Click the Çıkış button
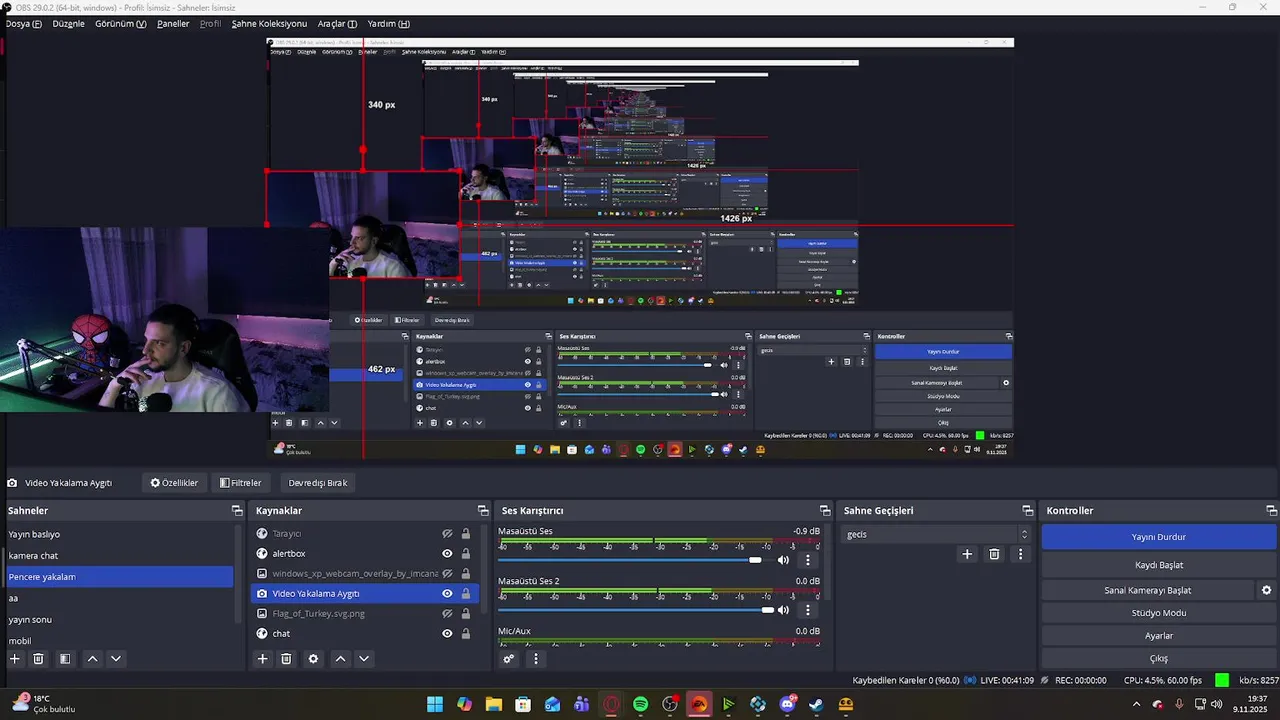This screenshot has width=1280, height=720. pos(1159,659)
